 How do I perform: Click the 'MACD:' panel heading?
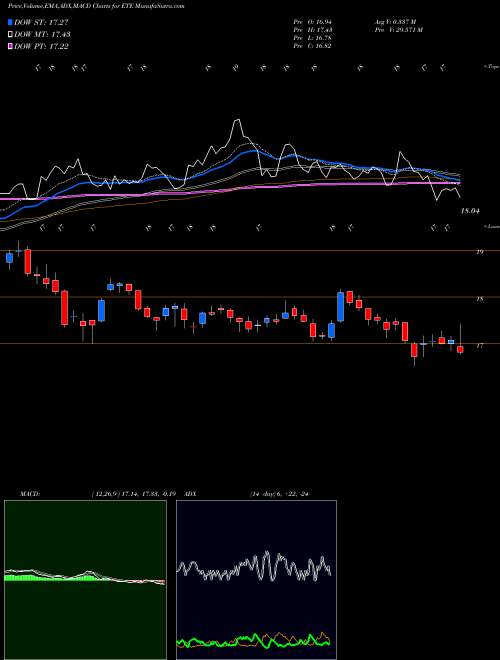(x=29, y=494)
